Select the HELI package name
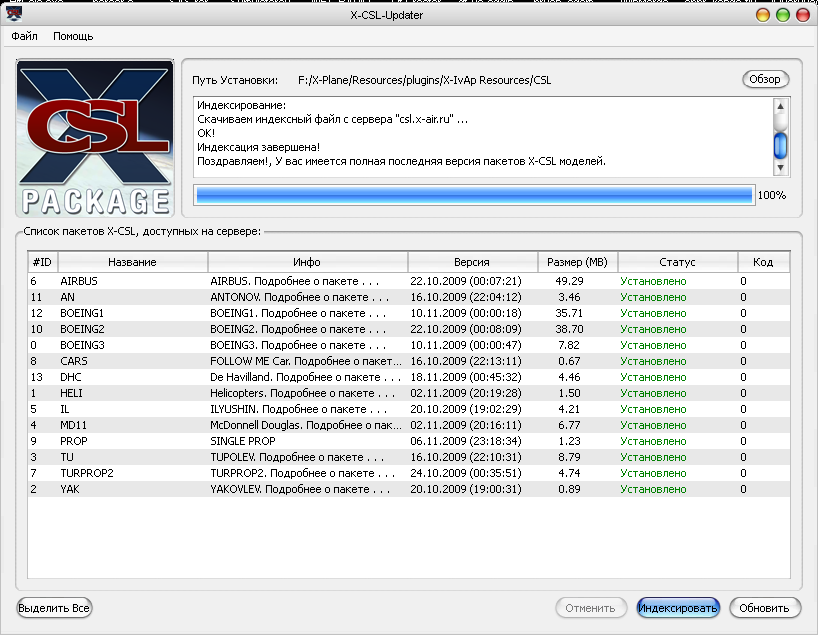The width and height of the screenshot is (818, 635). pos(71,393)
